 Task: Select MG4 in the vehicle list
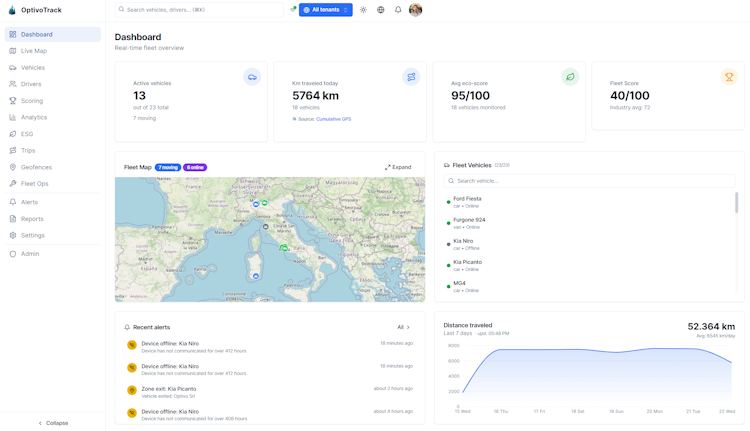coord(589,287)
